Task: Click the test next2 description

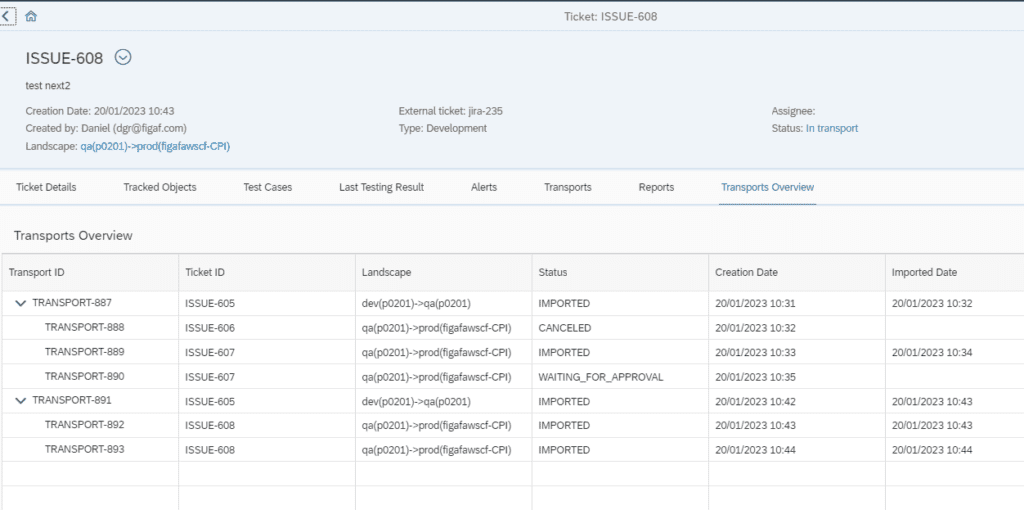Action: click(x=48, y=86)
